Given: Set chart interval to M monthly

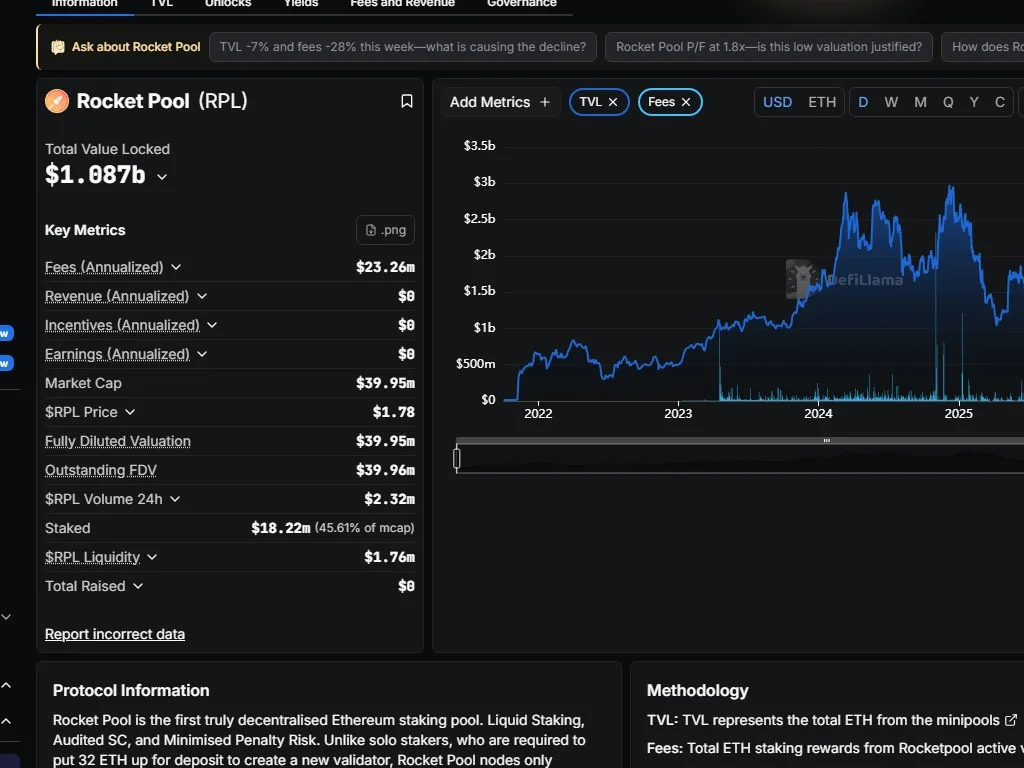Looking at the screenshot, I should point(920,102).
